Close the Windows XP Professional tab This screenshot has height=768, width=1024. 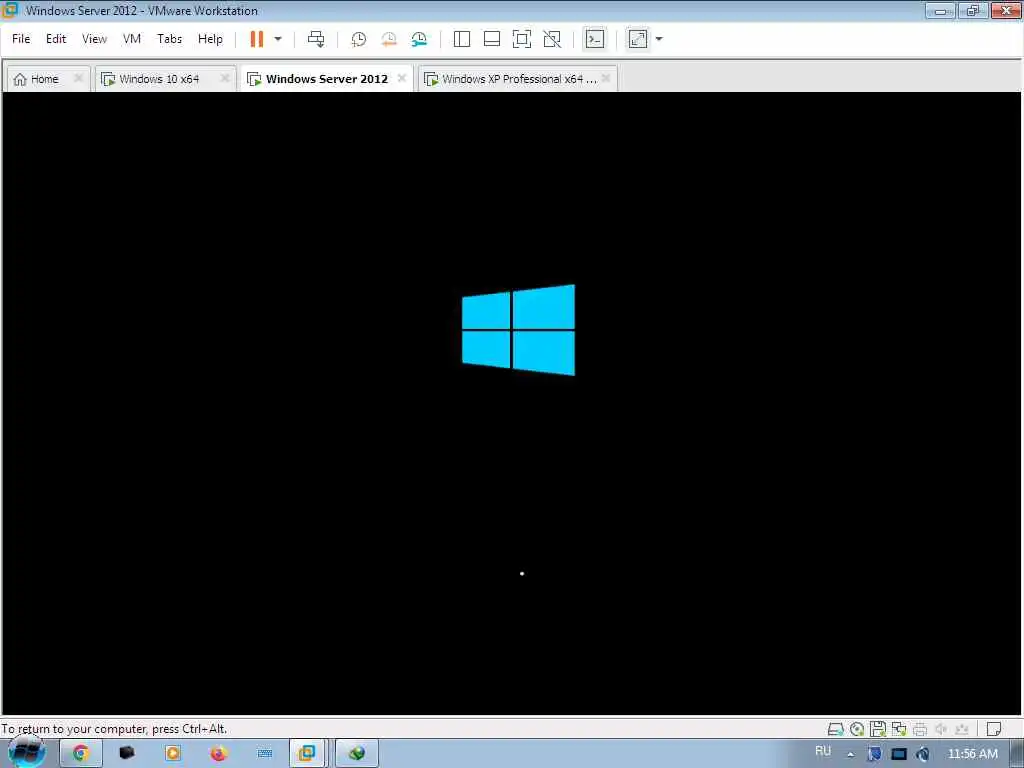pos(606,78)
